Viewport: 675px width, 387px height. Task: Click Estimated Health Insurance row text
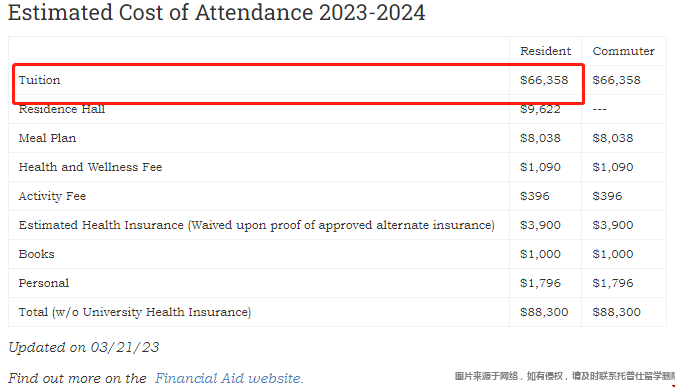pos(257,225)
